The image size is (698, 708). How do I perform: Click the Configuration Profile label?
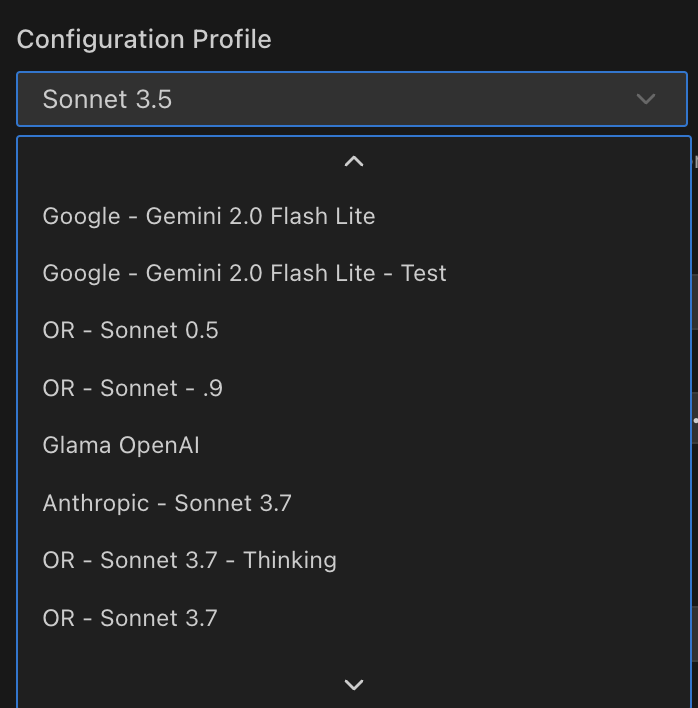pyautogui.click(x=144, y=39)
